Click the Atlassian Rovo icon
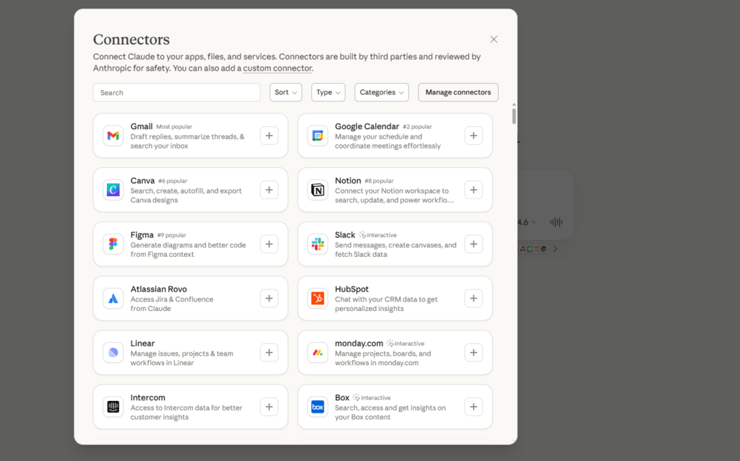This screenshot has height=461, width=740. pyautogui.click(x=113, y=298)
